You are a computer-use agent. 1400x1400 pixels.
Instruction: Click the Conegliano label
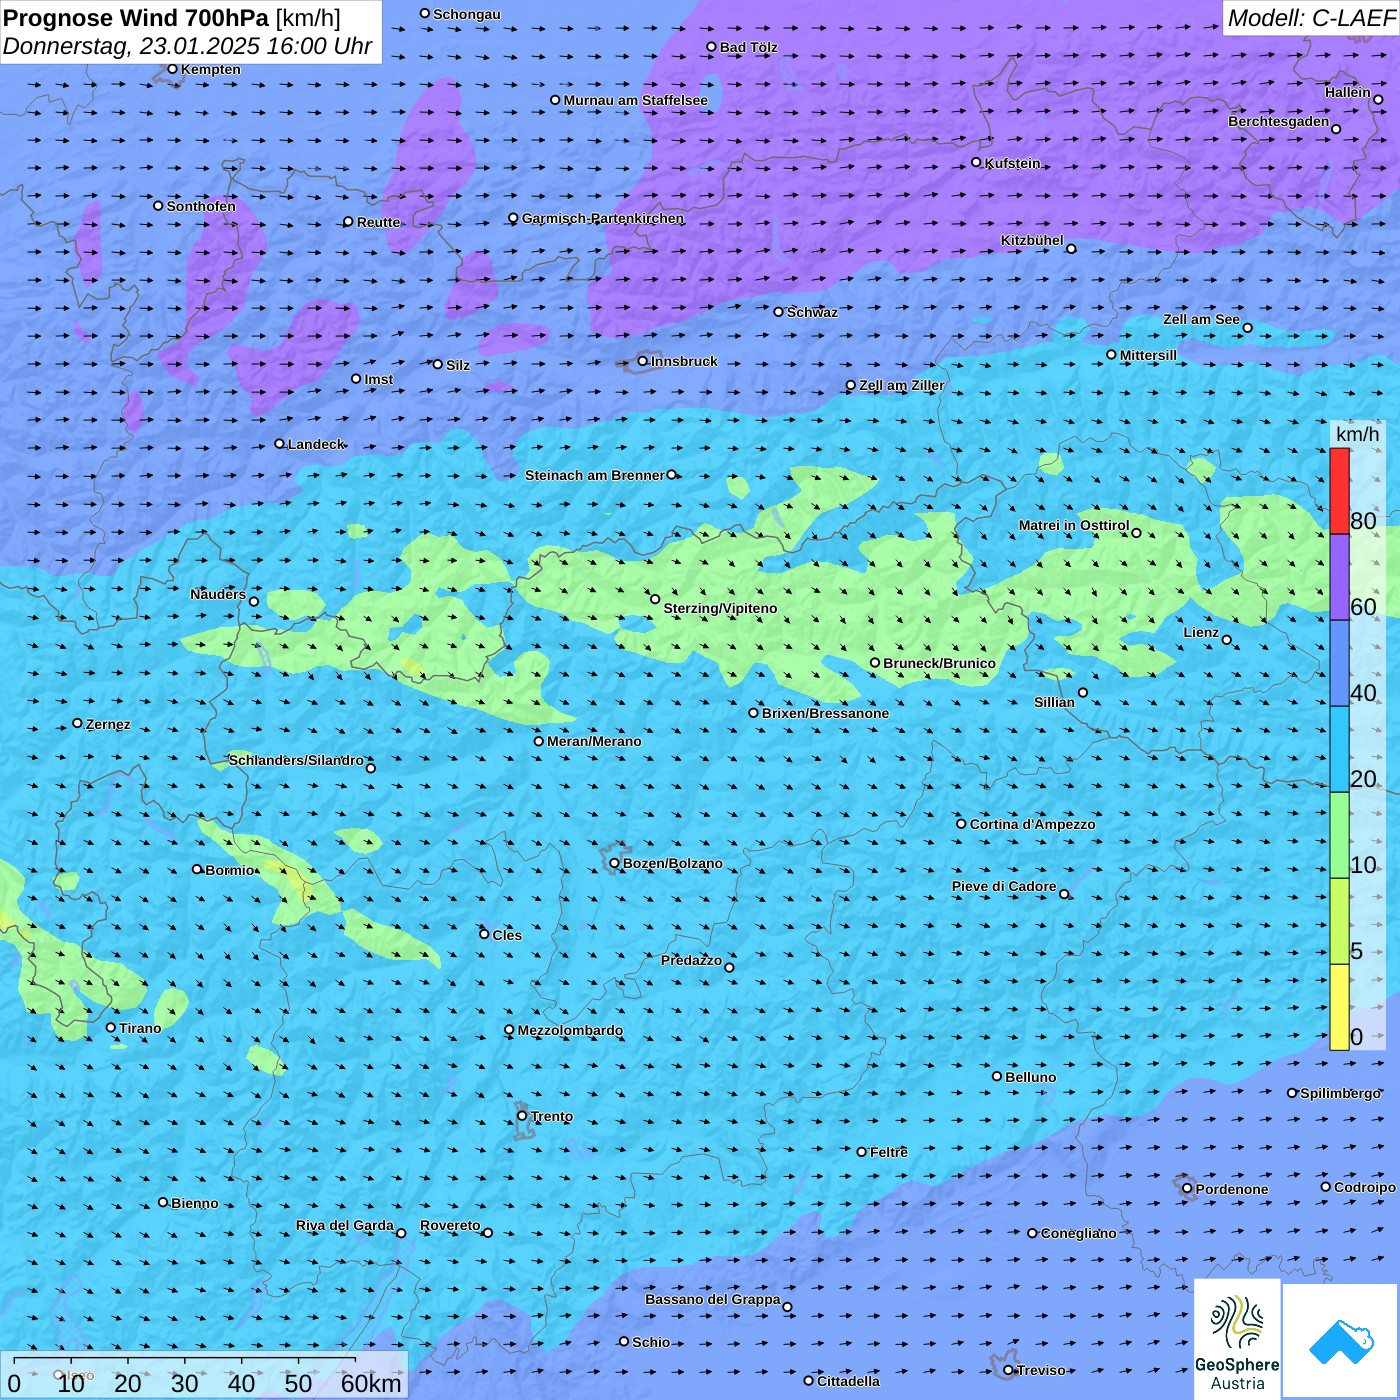tap(1079, 1233)
